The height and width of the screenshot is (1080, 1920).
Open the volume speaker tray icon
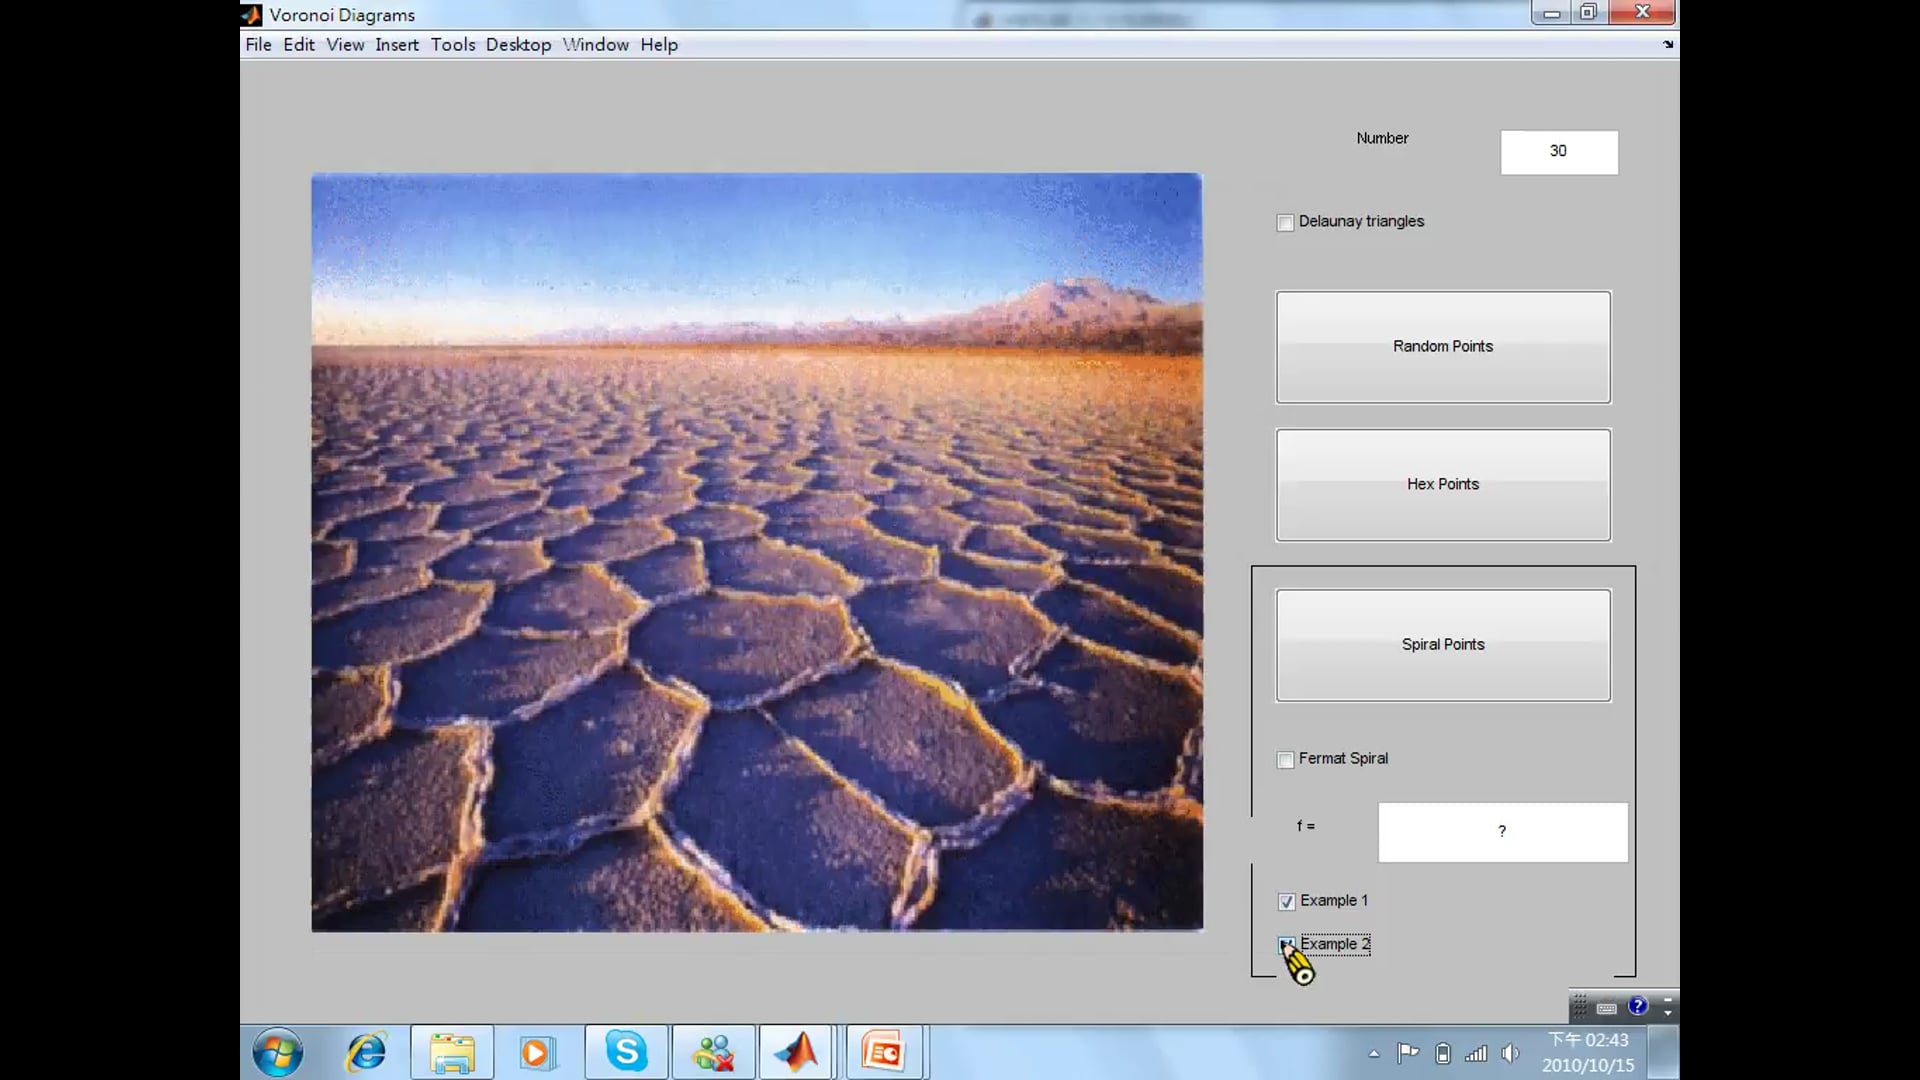coord(1510,1053)
